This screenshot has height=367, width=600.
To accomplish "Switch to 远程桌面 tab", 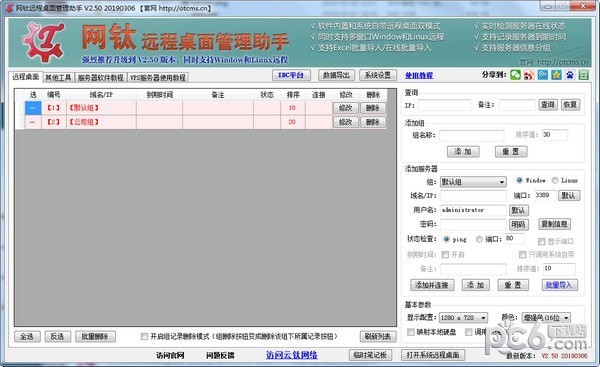I will [x=25, y=77].
